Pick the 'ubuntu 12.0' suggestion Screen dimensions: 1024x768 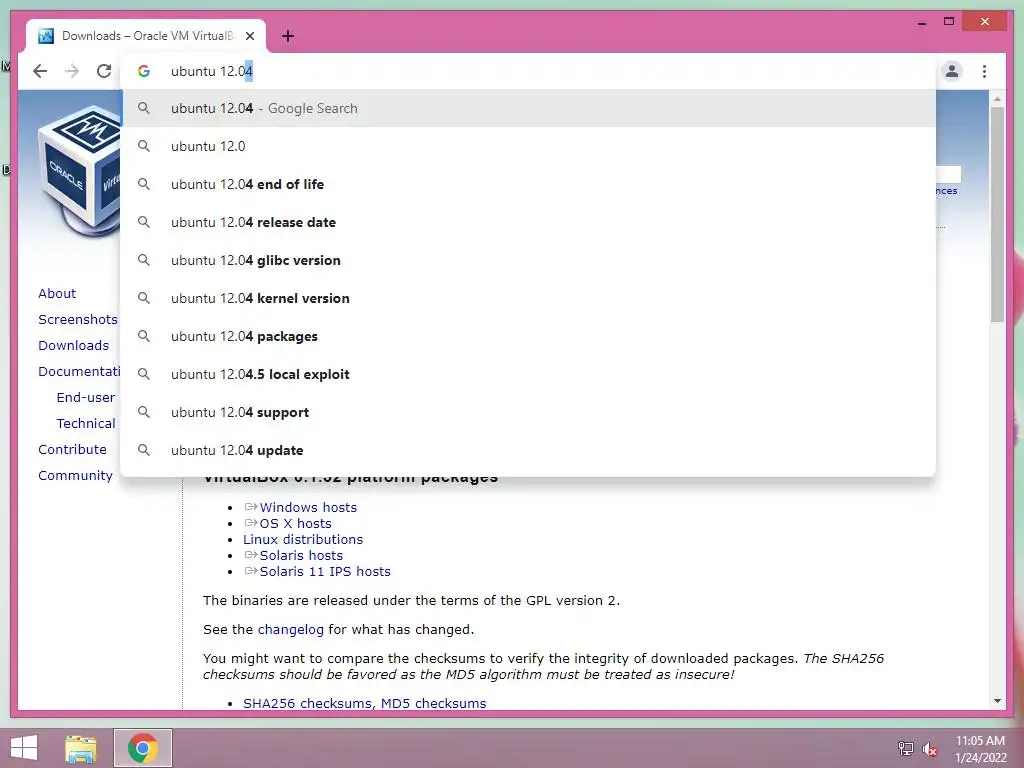click(528, 146)
